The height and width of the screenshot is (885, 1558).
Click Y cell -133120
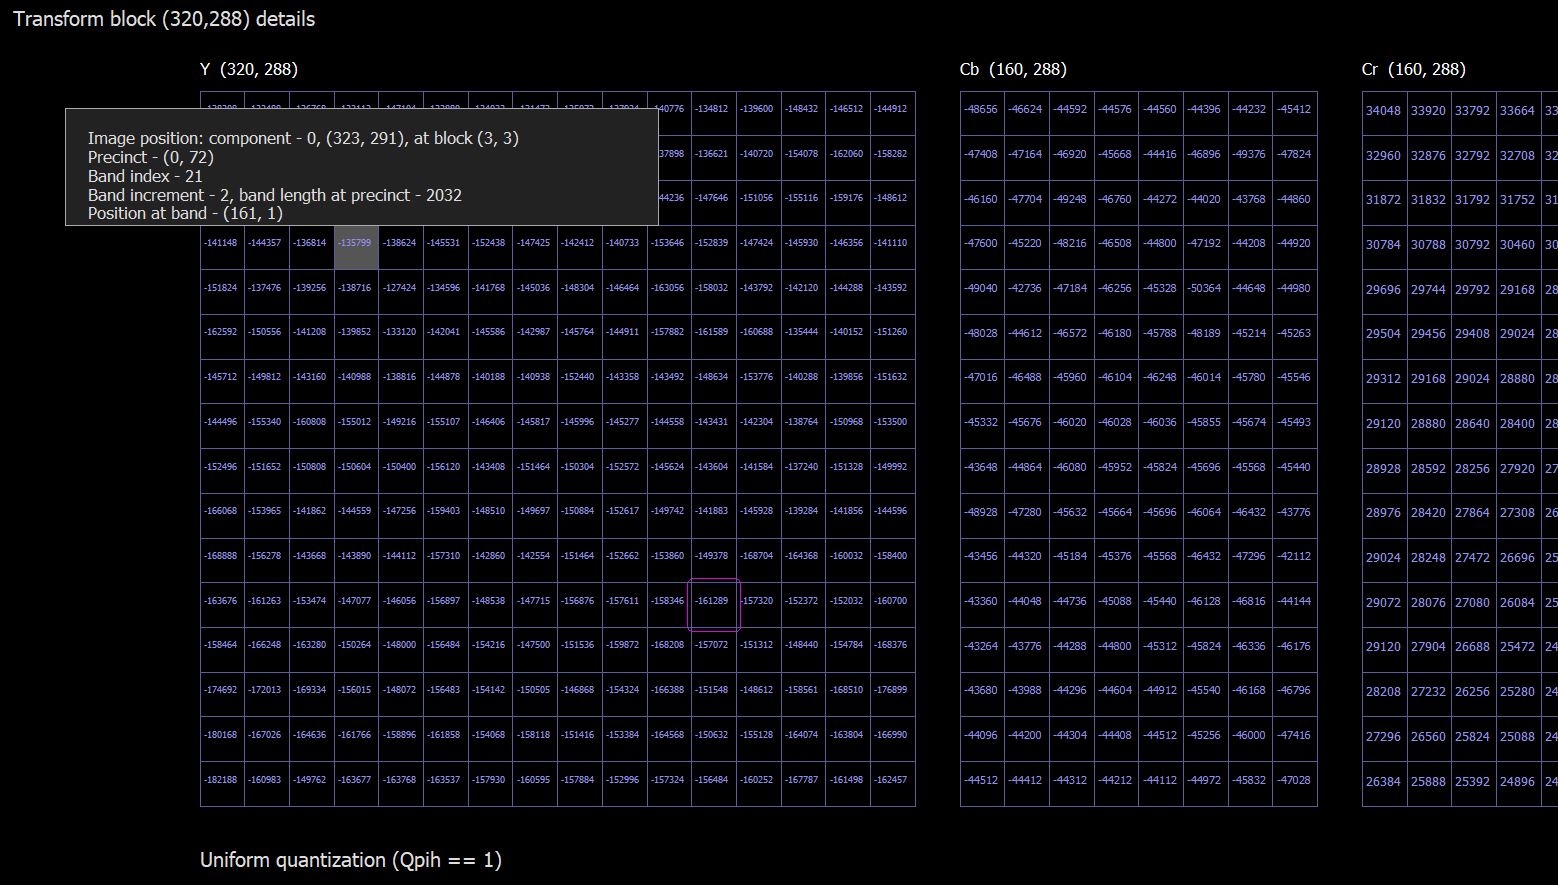point(401,332)
